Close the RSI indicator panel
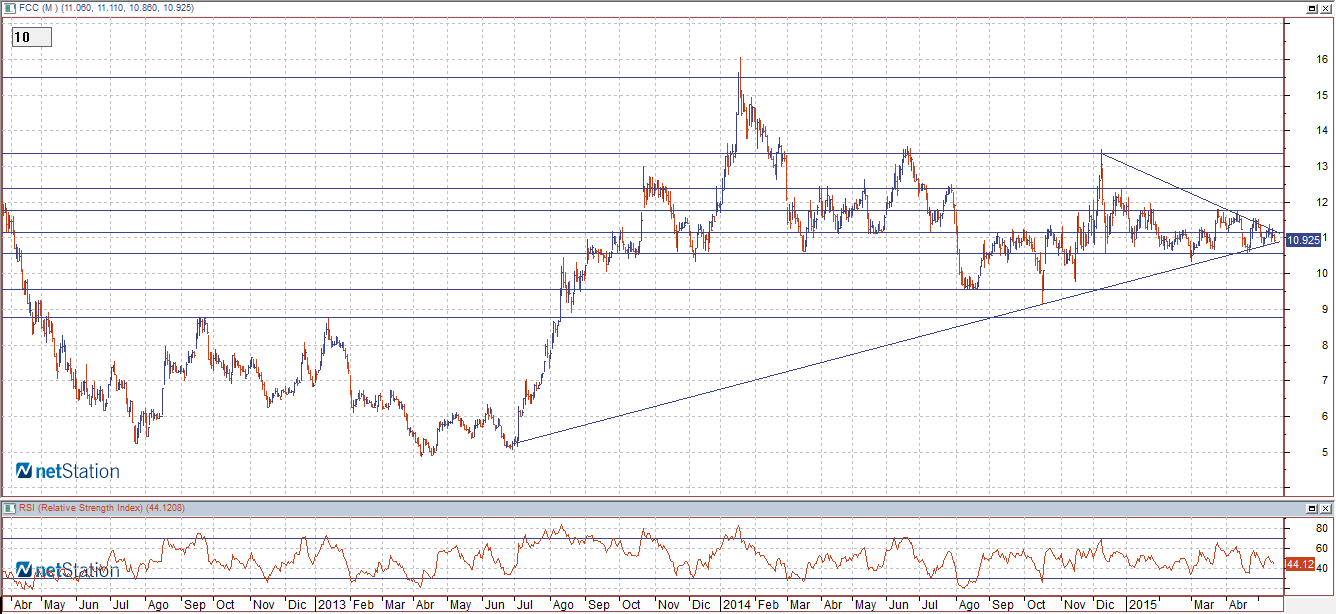1336x614 pixels. click(x=1325, y=508)
